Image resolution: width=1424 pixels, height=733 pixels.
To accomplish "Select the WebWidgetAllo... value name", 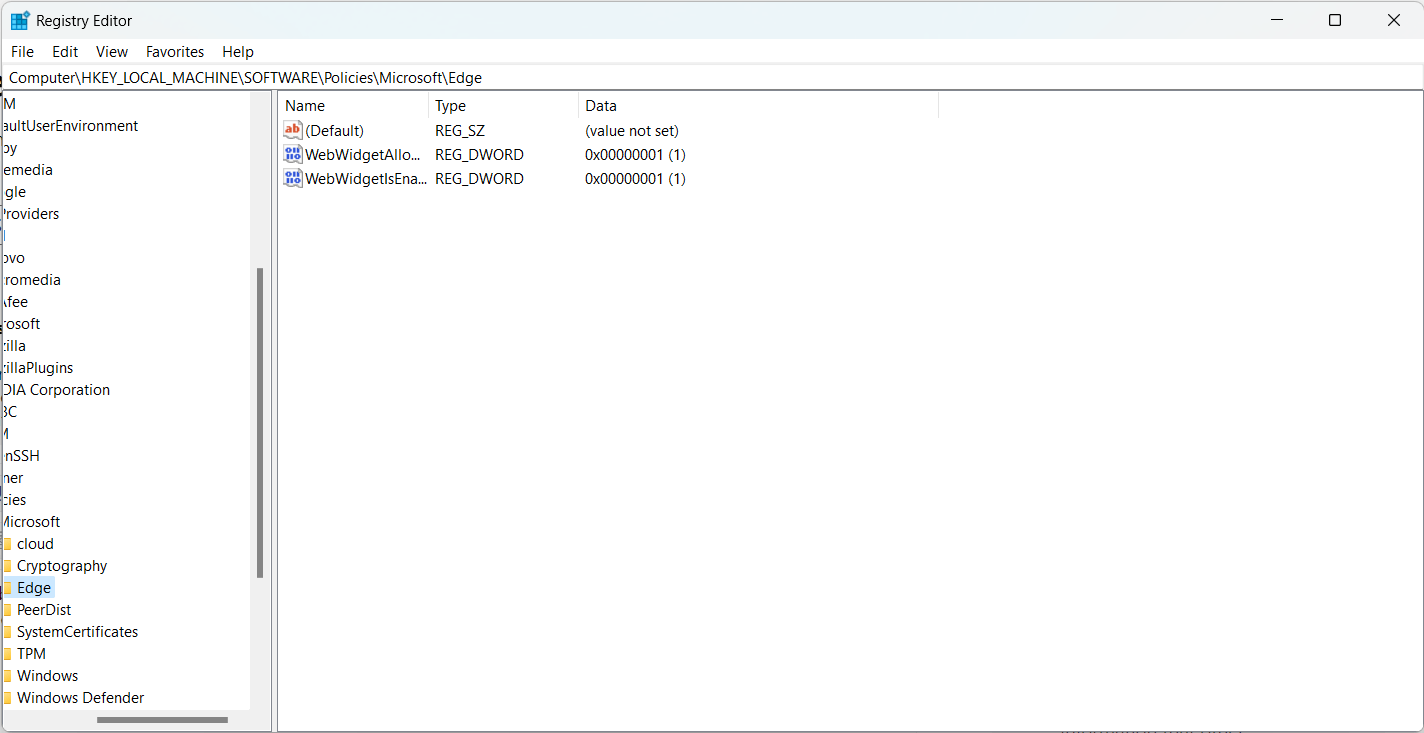I will (x=363, y=155).
